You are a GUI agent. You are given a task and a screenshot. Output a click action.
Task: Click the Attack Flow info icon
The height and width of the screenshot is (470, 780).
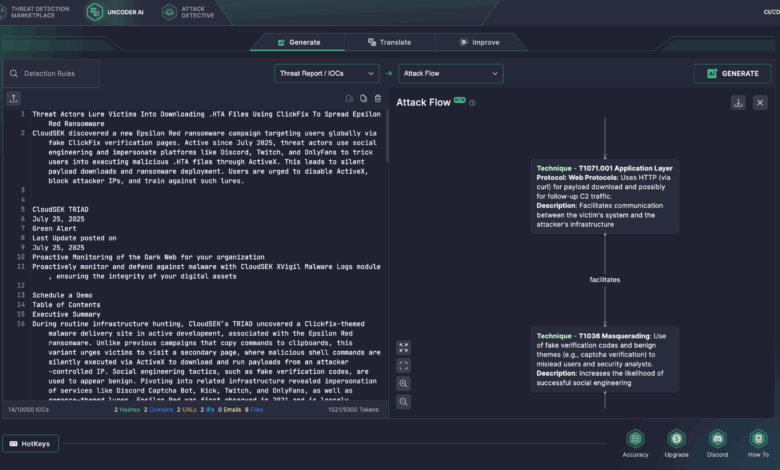pos(472,103)
